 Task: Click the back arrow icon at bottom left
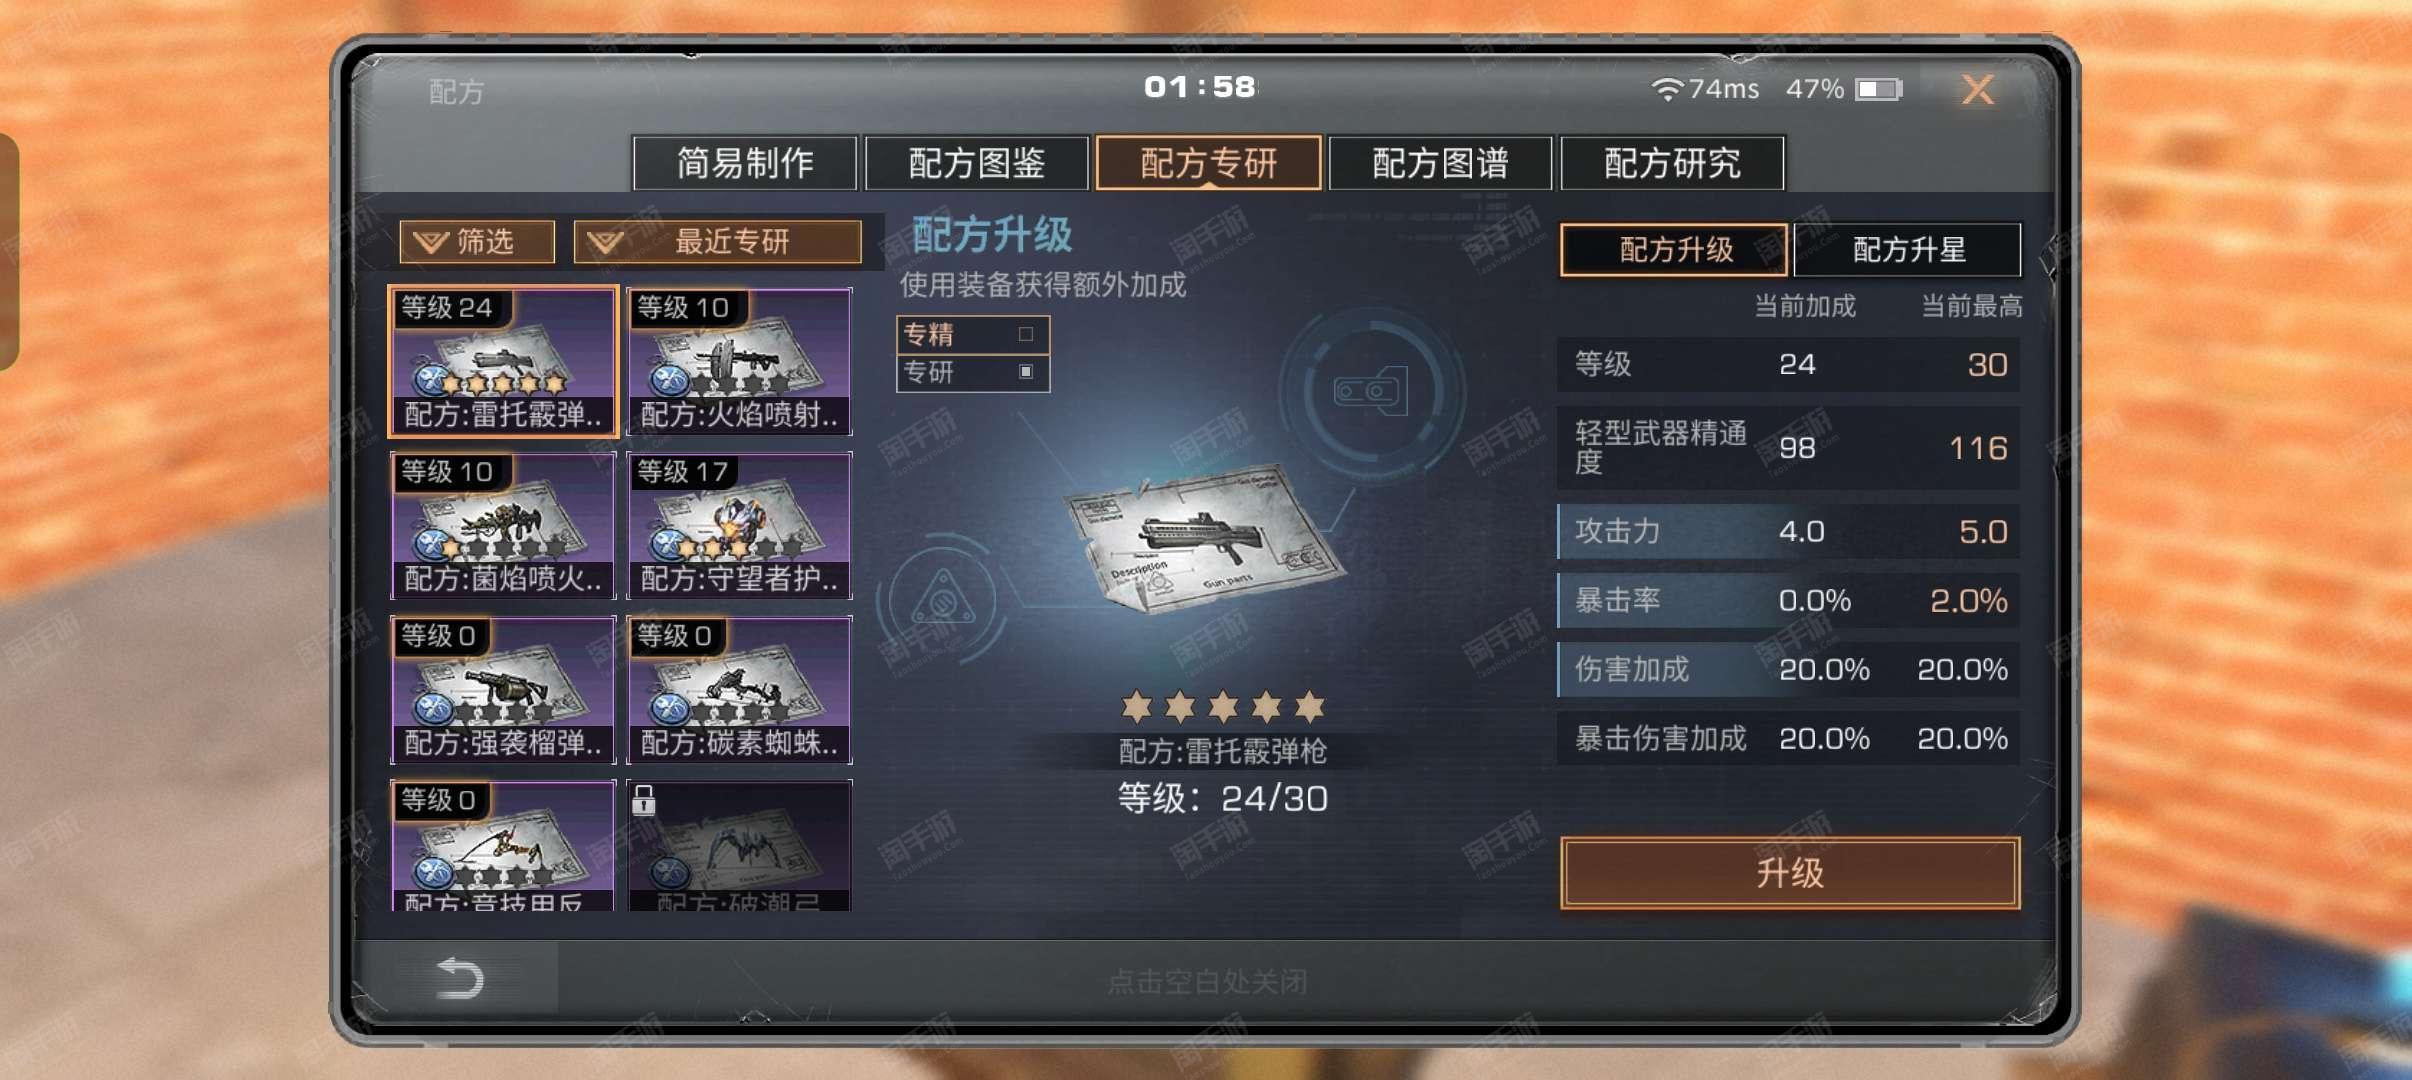pos(461,978)
